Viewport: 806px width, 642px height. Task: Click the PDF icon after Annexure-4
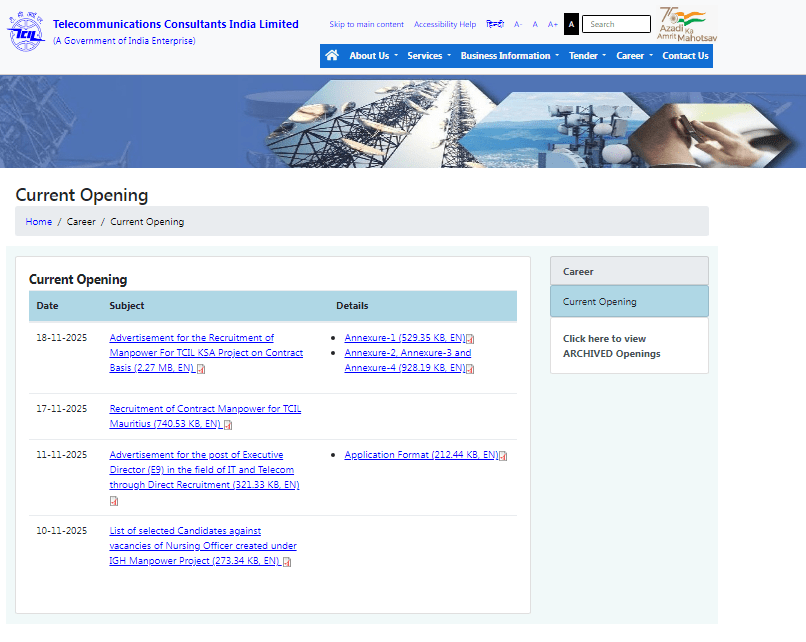click(468, 368)
